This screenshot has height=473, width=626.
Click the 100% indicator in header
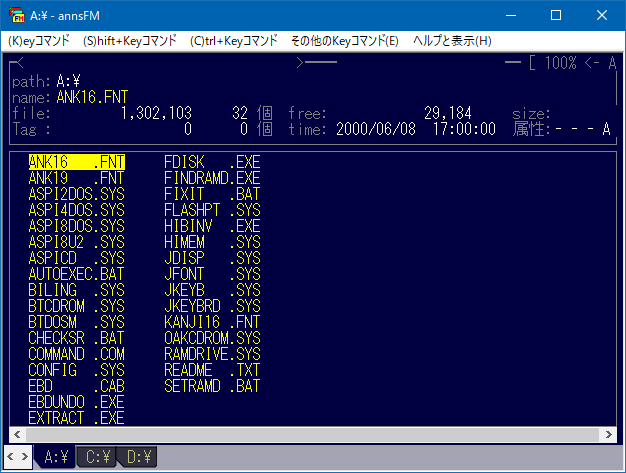(x=561, y=63)
